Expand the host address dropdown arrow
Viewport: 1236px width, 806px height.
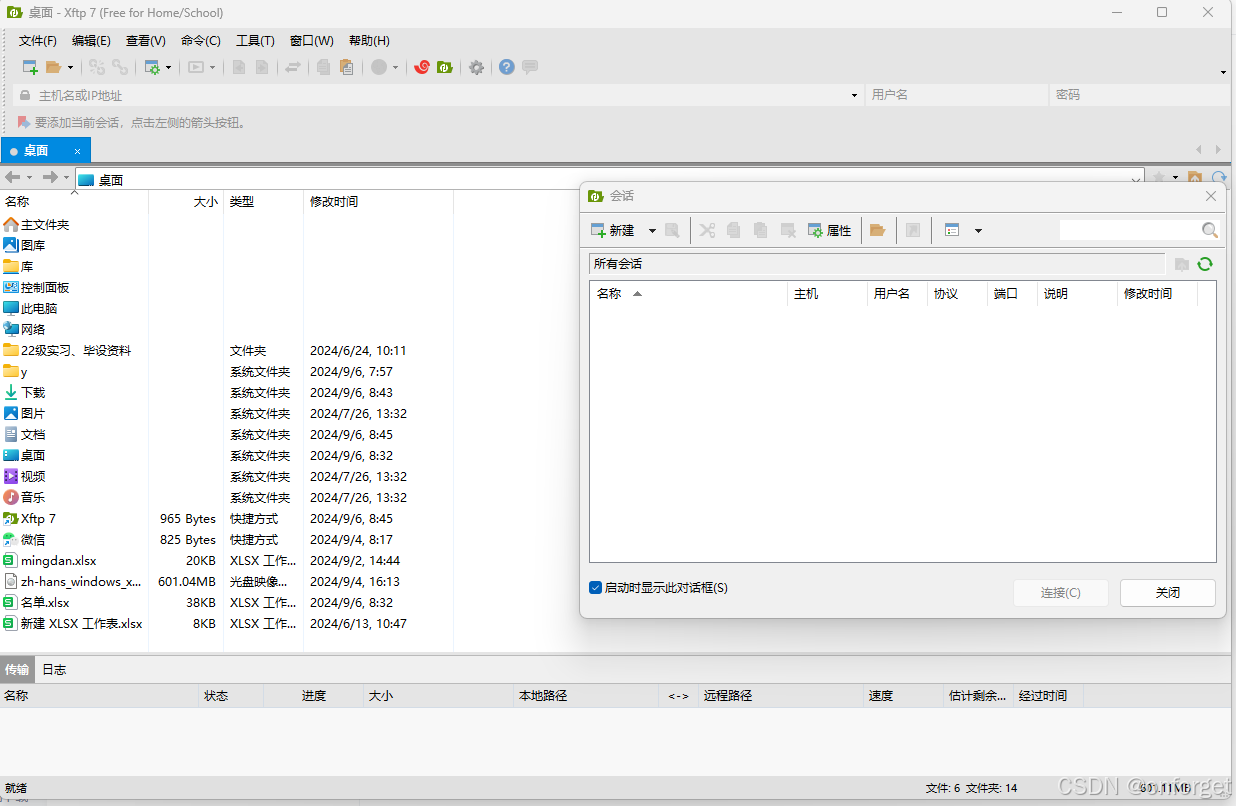854,95
